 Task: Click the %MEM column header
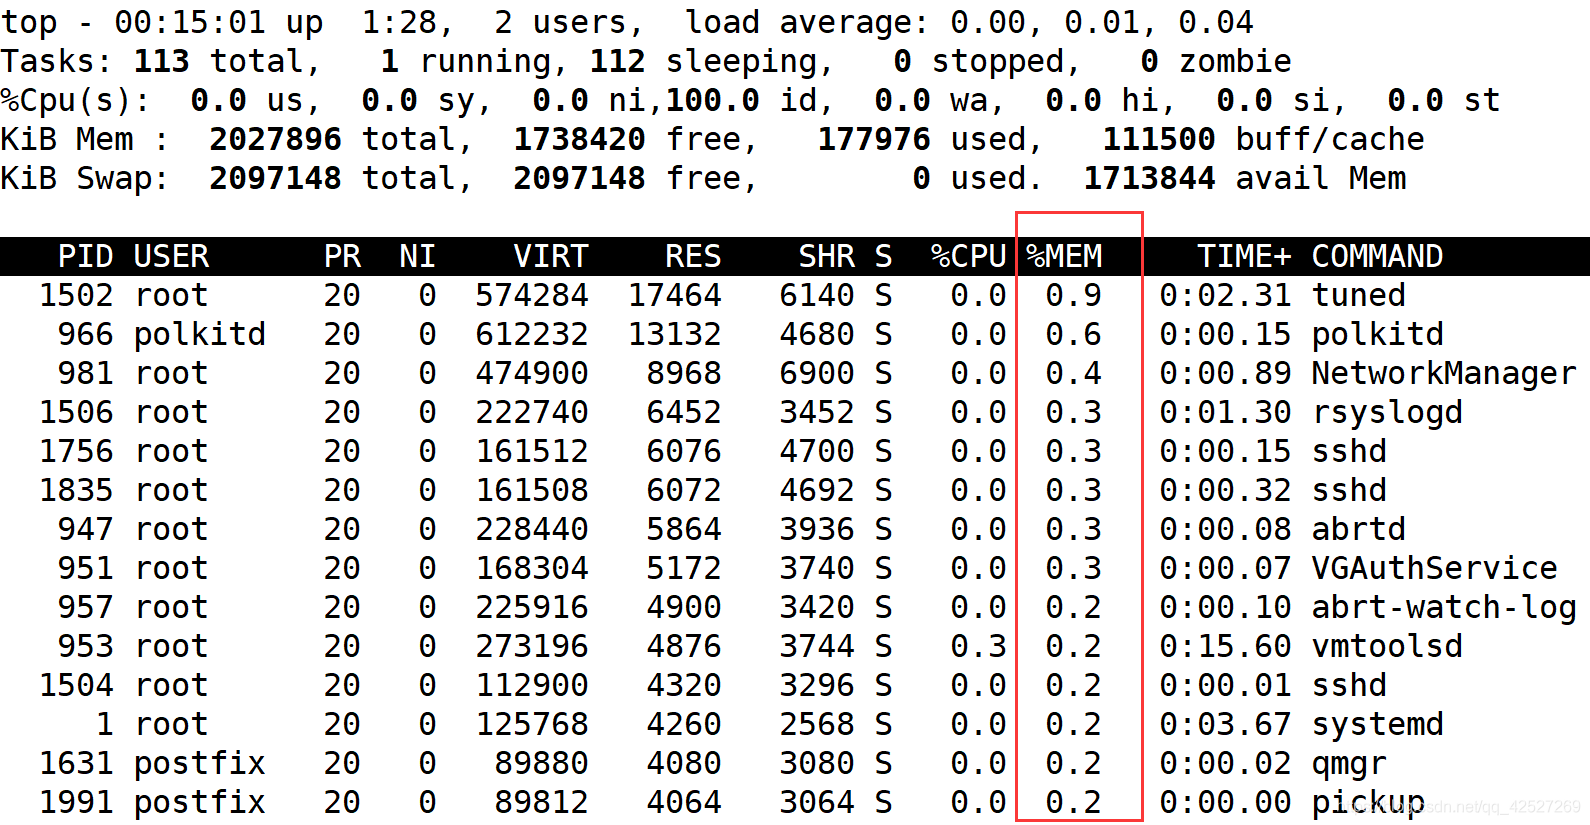pyautogui.click(x=1065, y=257)
